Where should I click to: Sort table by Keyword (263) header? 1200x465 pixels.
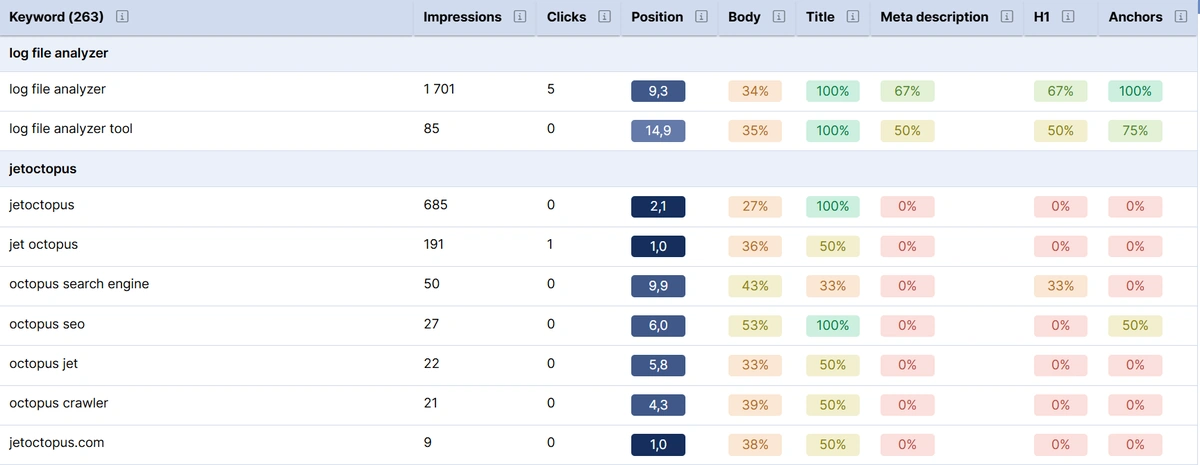tap(58, 17)
